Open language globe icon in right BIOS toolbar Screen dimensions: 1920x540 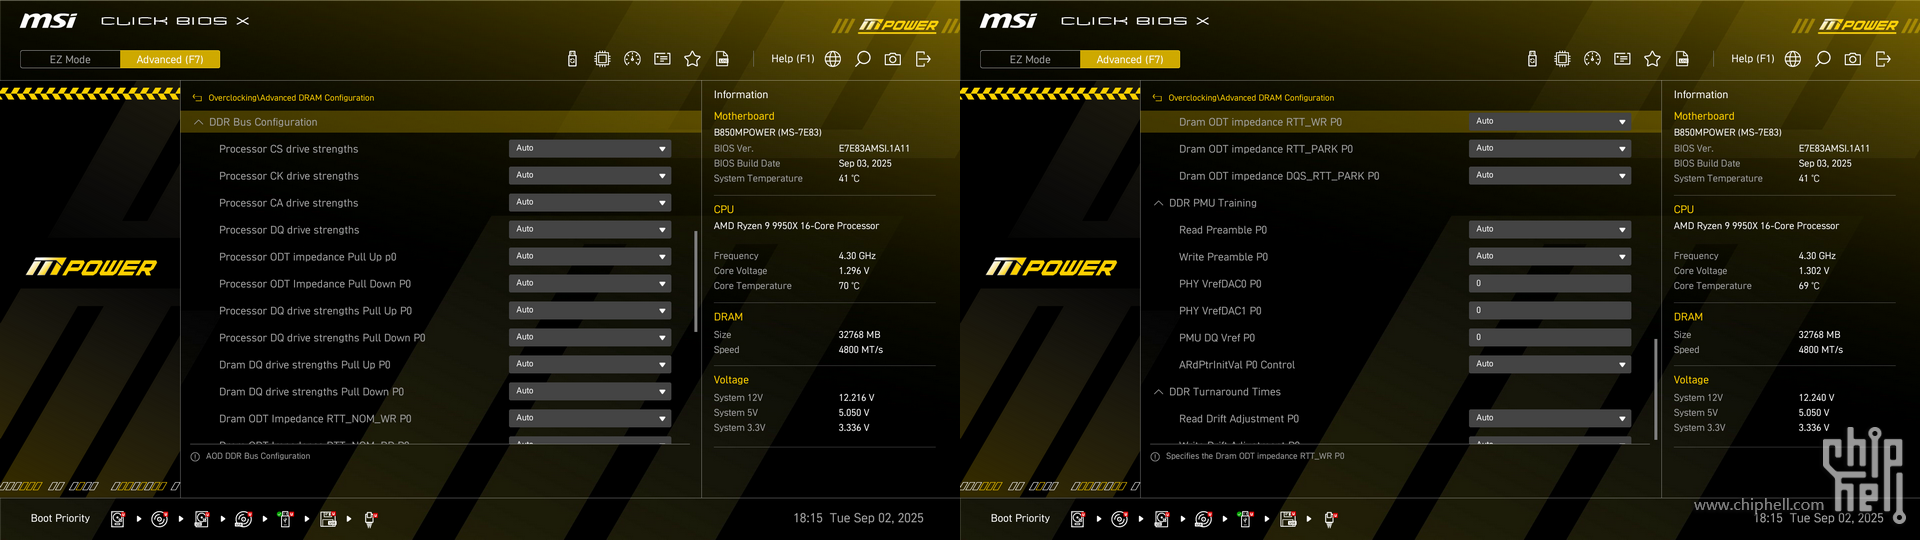point(1793,59)
